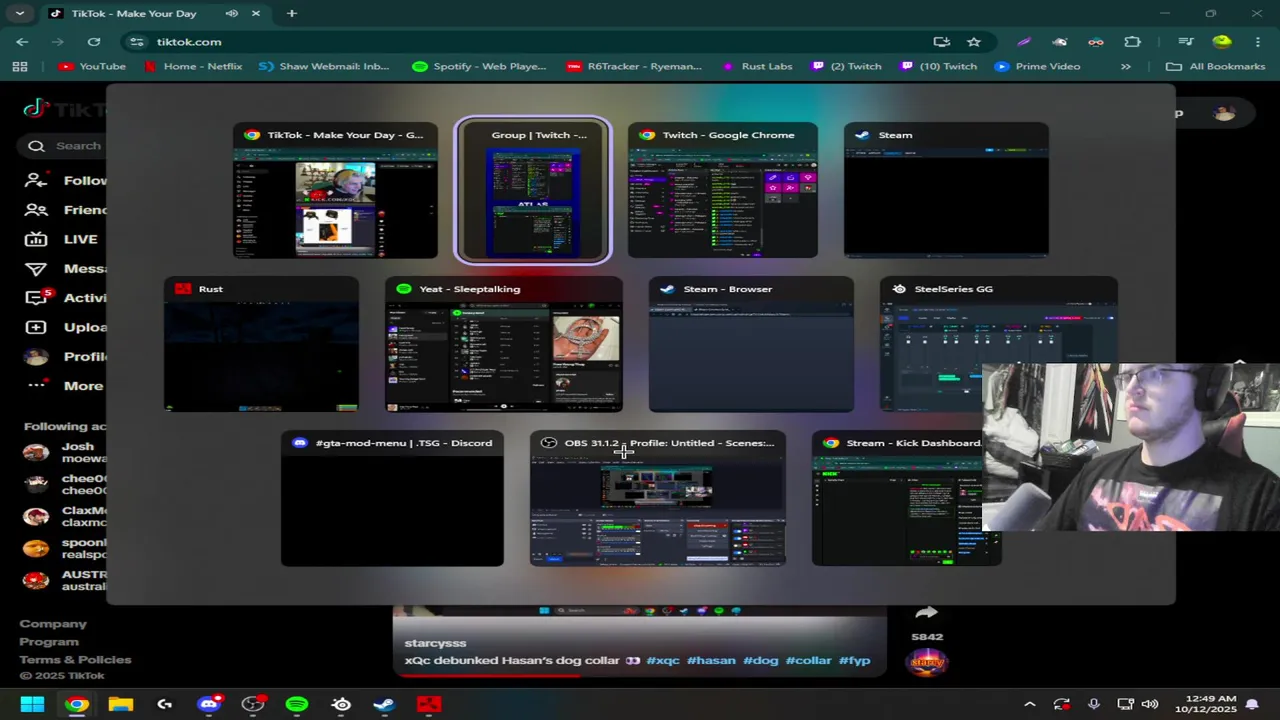Viewport: 1280px width, 720px height.
Task: Open Spotify from the taskbar
Action: (x=297, y=704)
